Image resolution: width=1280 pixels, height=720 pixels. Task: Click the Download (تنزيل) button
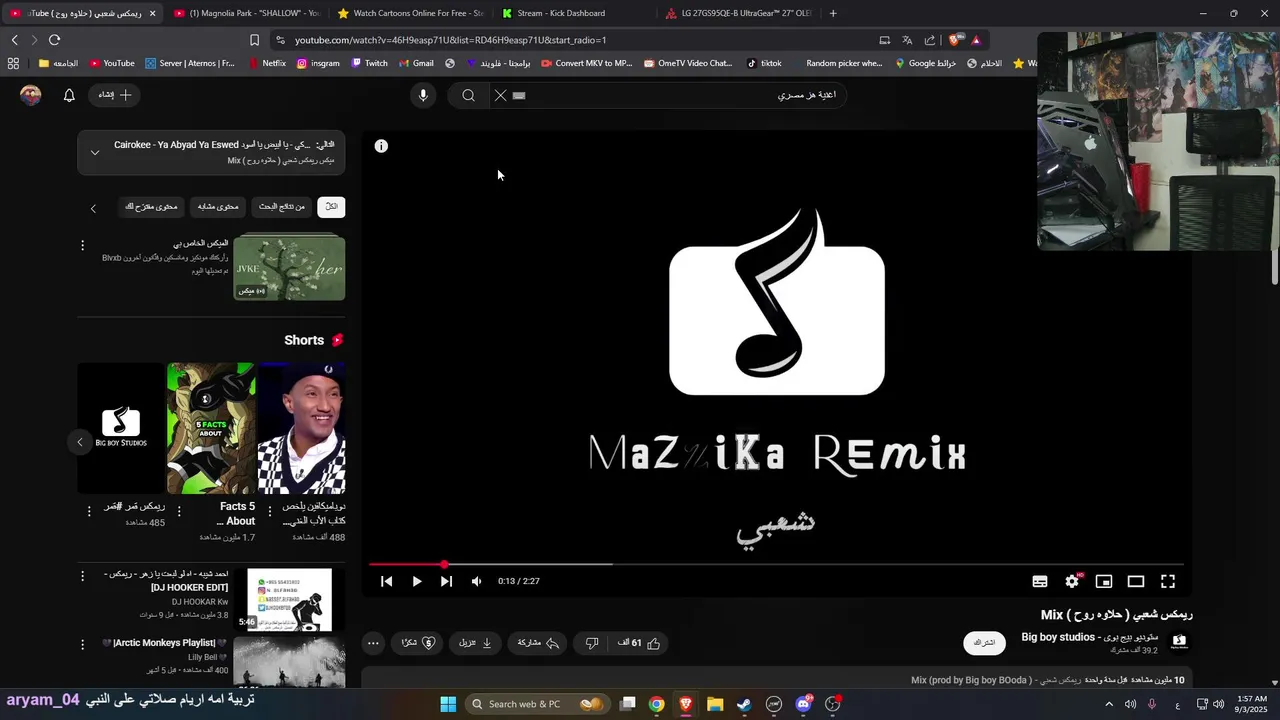(x=476, y=643)
